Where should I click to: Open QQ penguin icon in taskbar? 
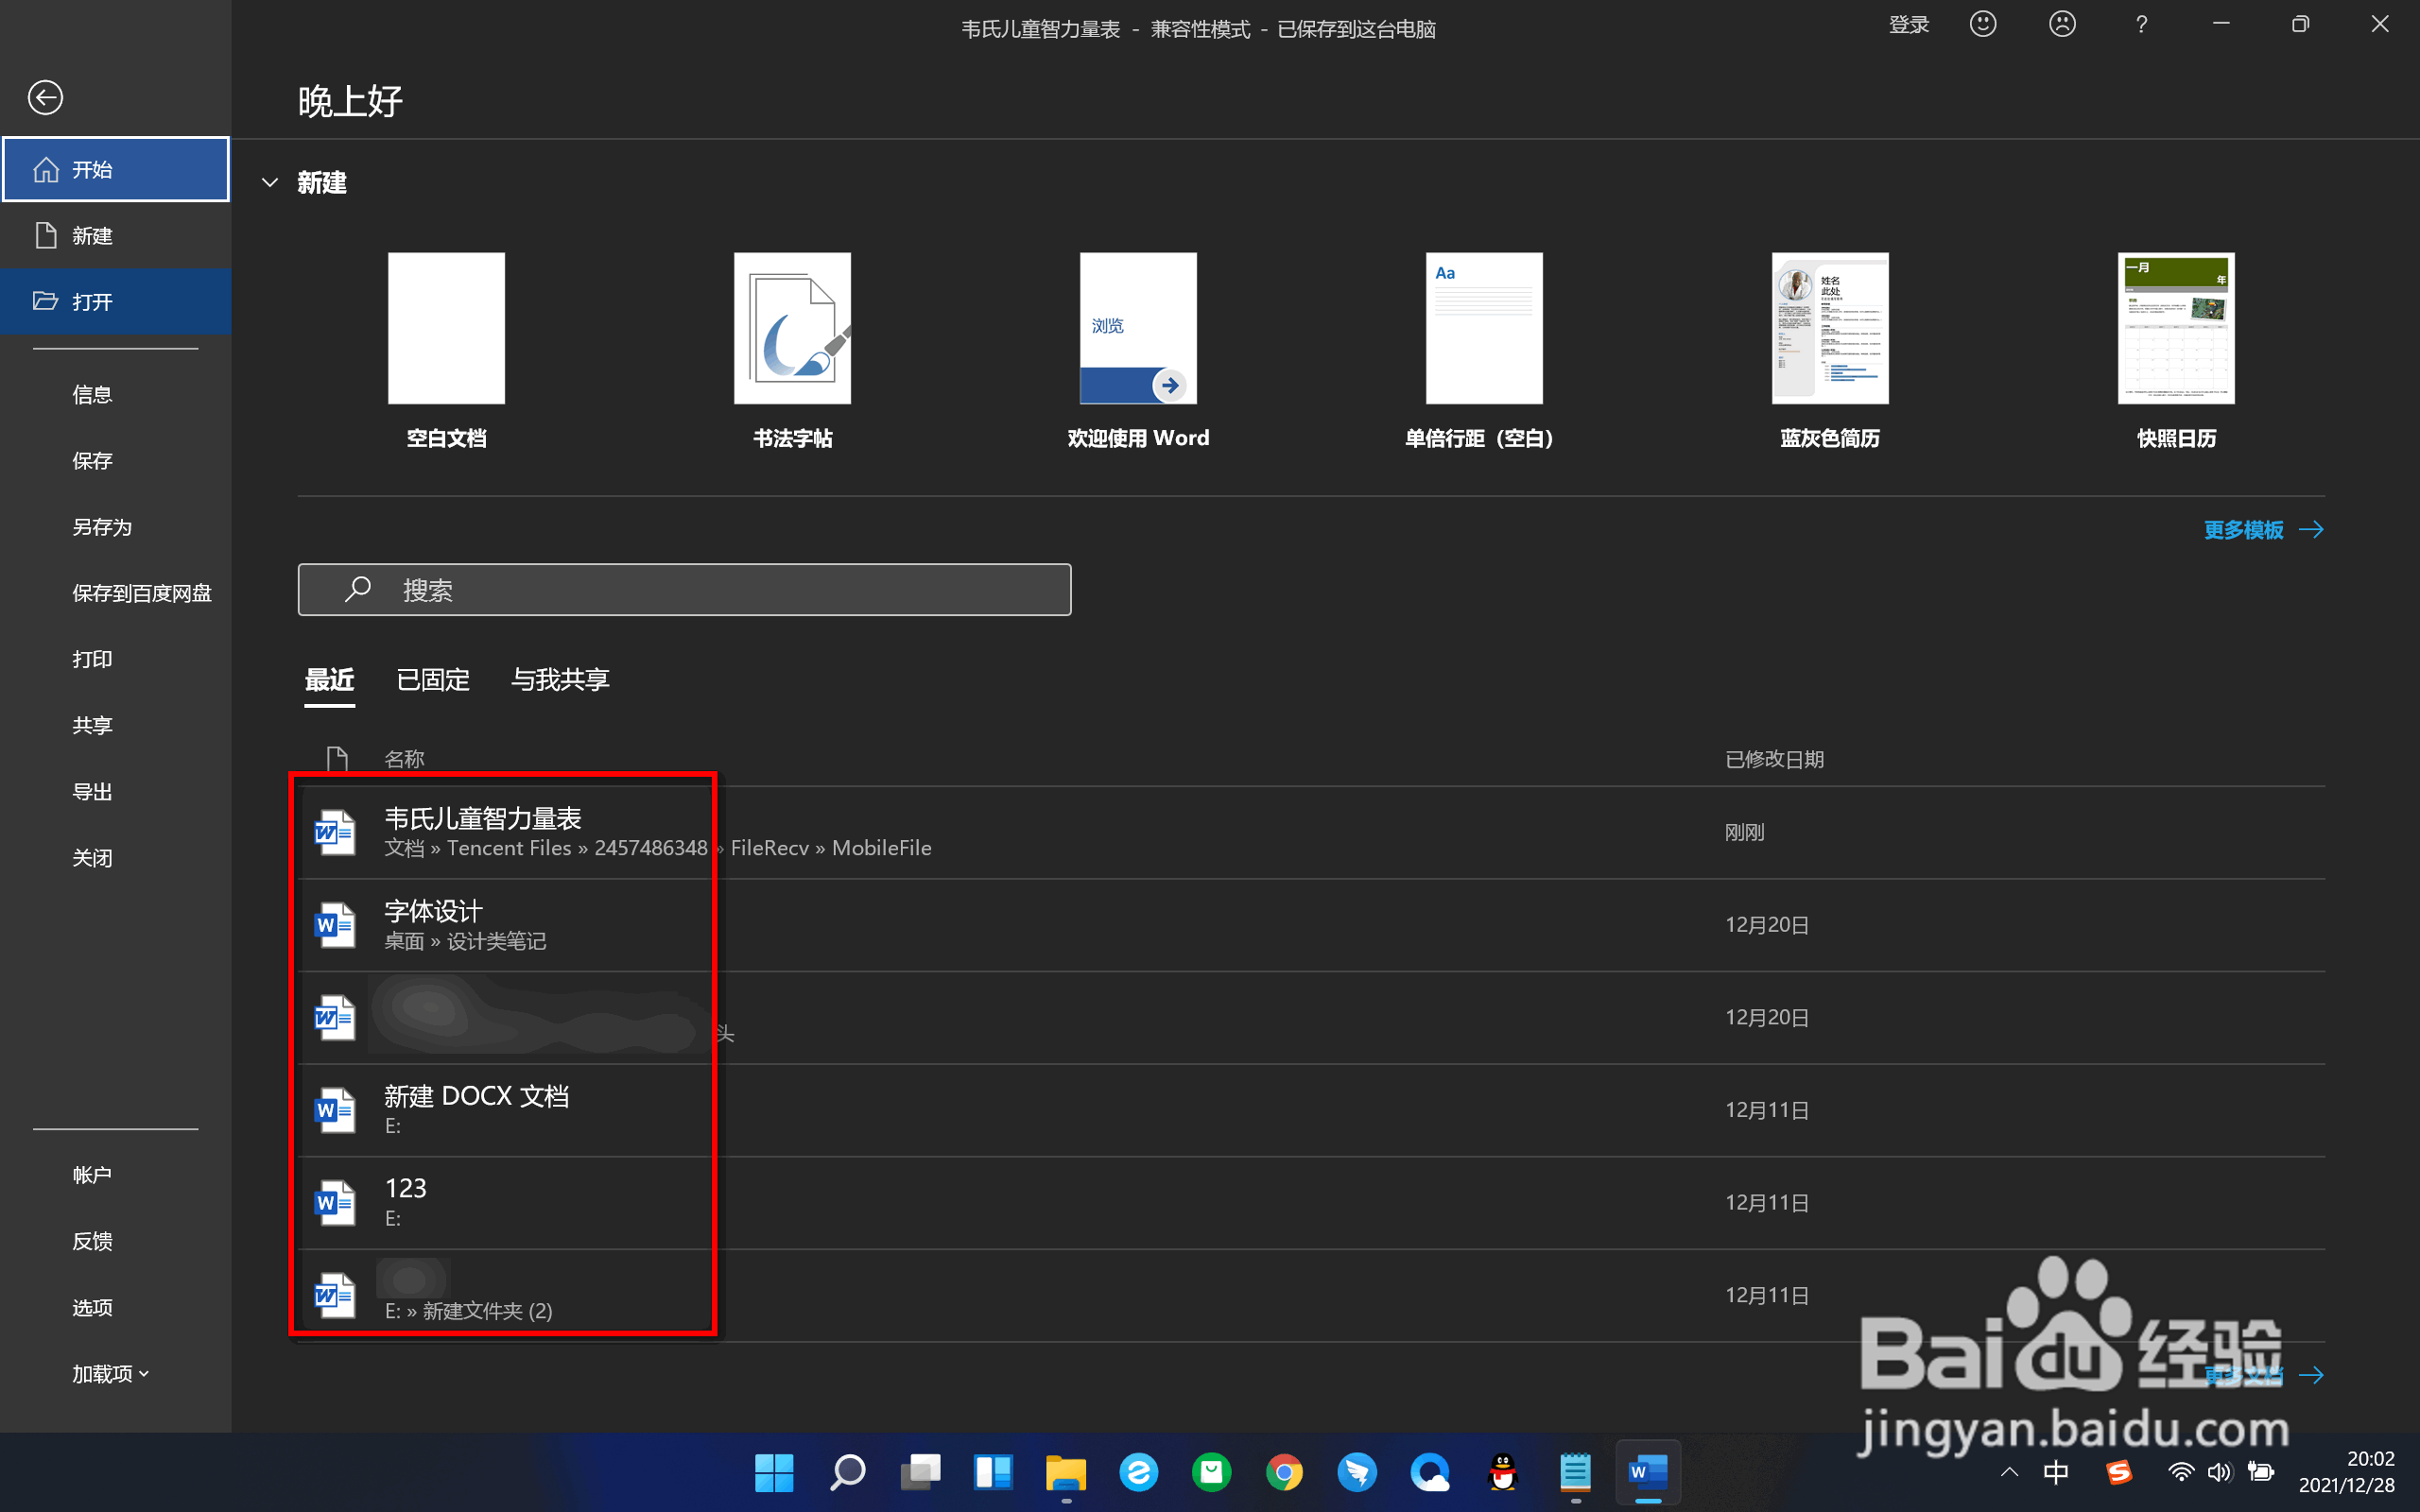[x=1502, y=1472]
